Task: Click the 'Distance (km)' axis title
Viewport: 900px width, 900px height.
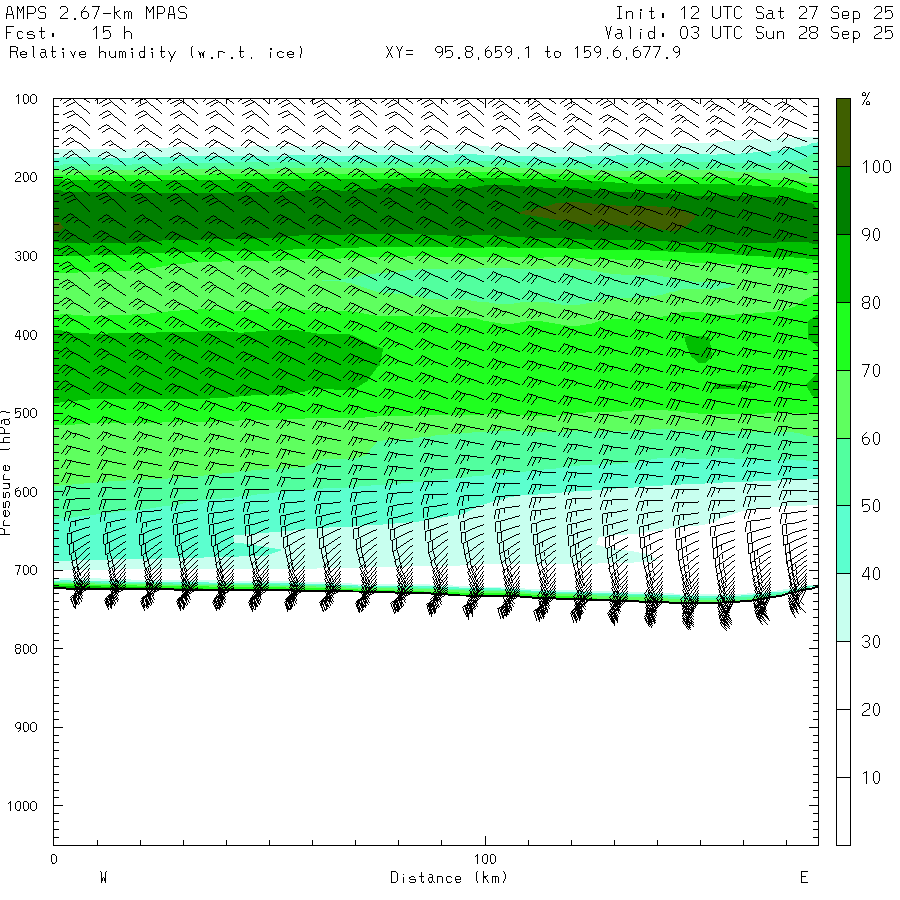Action: pyautogui.click(x=449, y=878)
